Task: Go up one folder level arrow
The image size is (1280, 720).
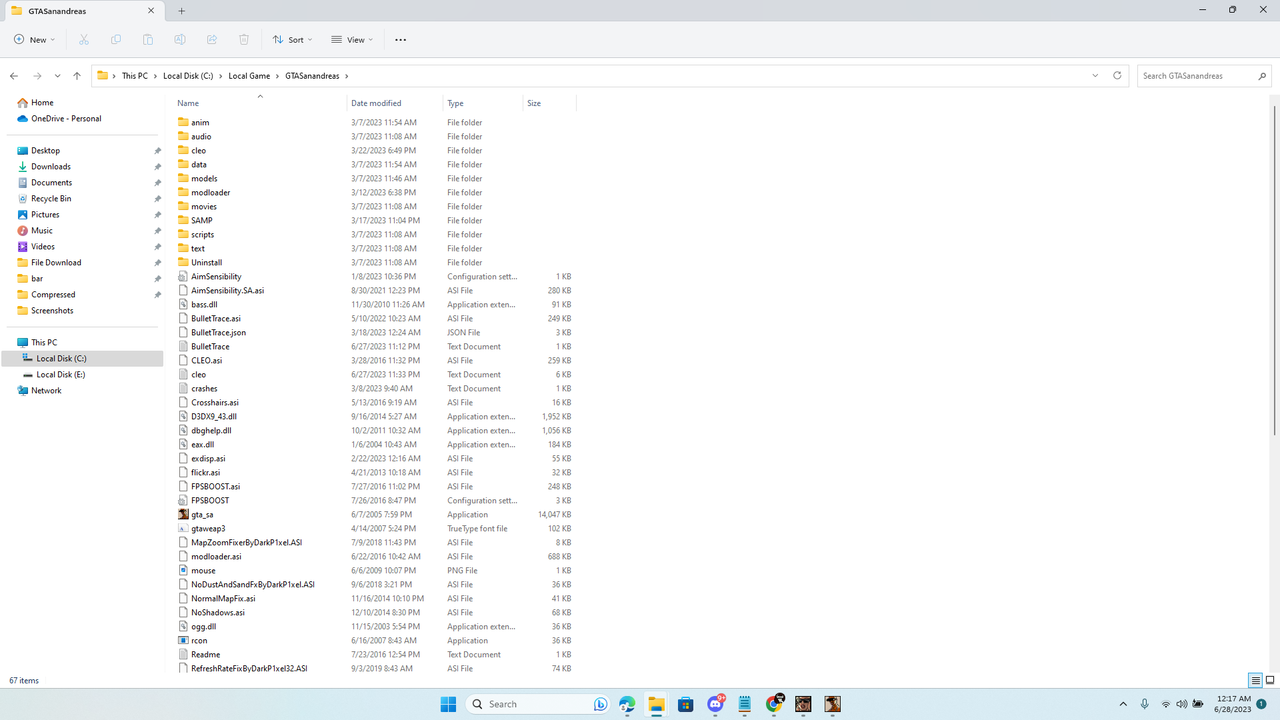Action: 77,76
